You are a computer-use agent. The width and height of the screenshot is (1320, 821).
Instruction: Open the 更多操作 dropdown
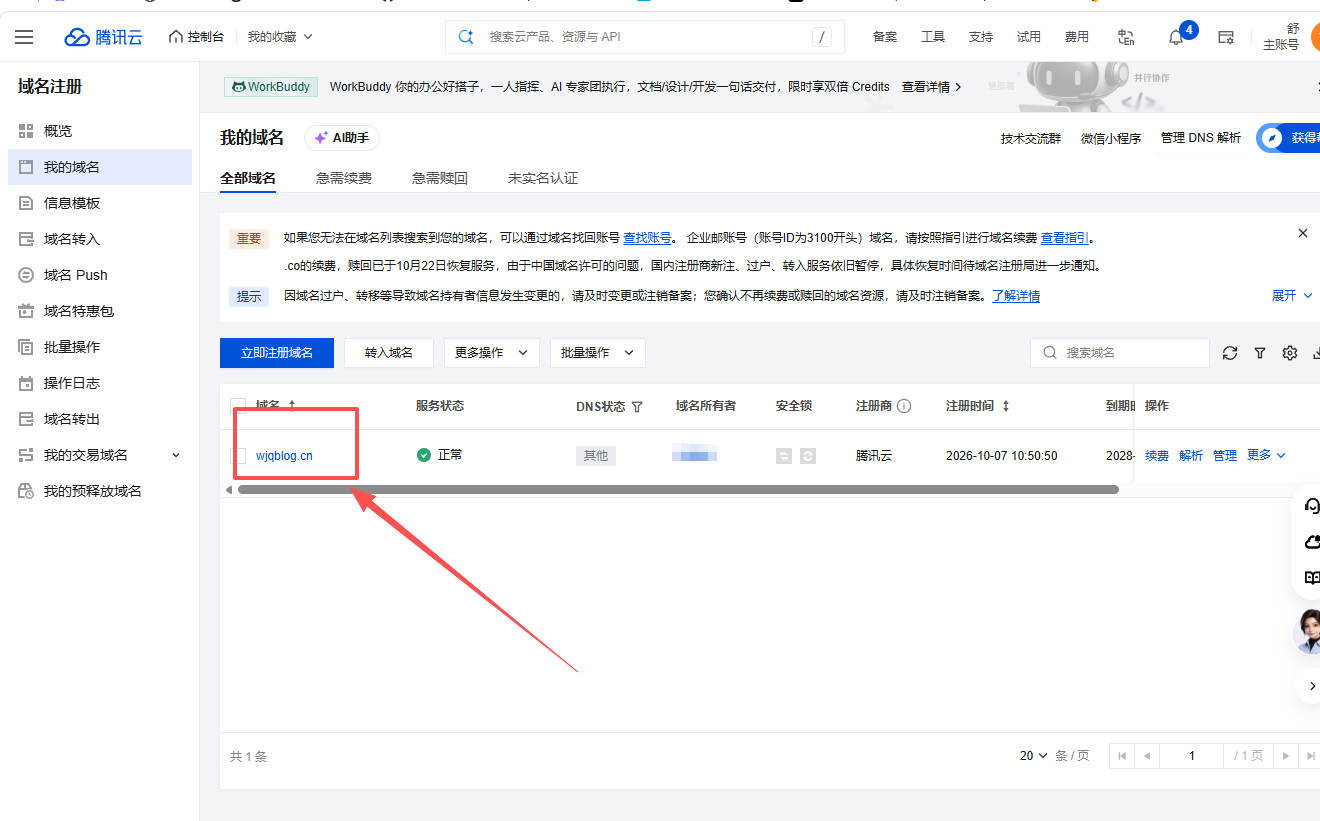(x=492, y=353)
